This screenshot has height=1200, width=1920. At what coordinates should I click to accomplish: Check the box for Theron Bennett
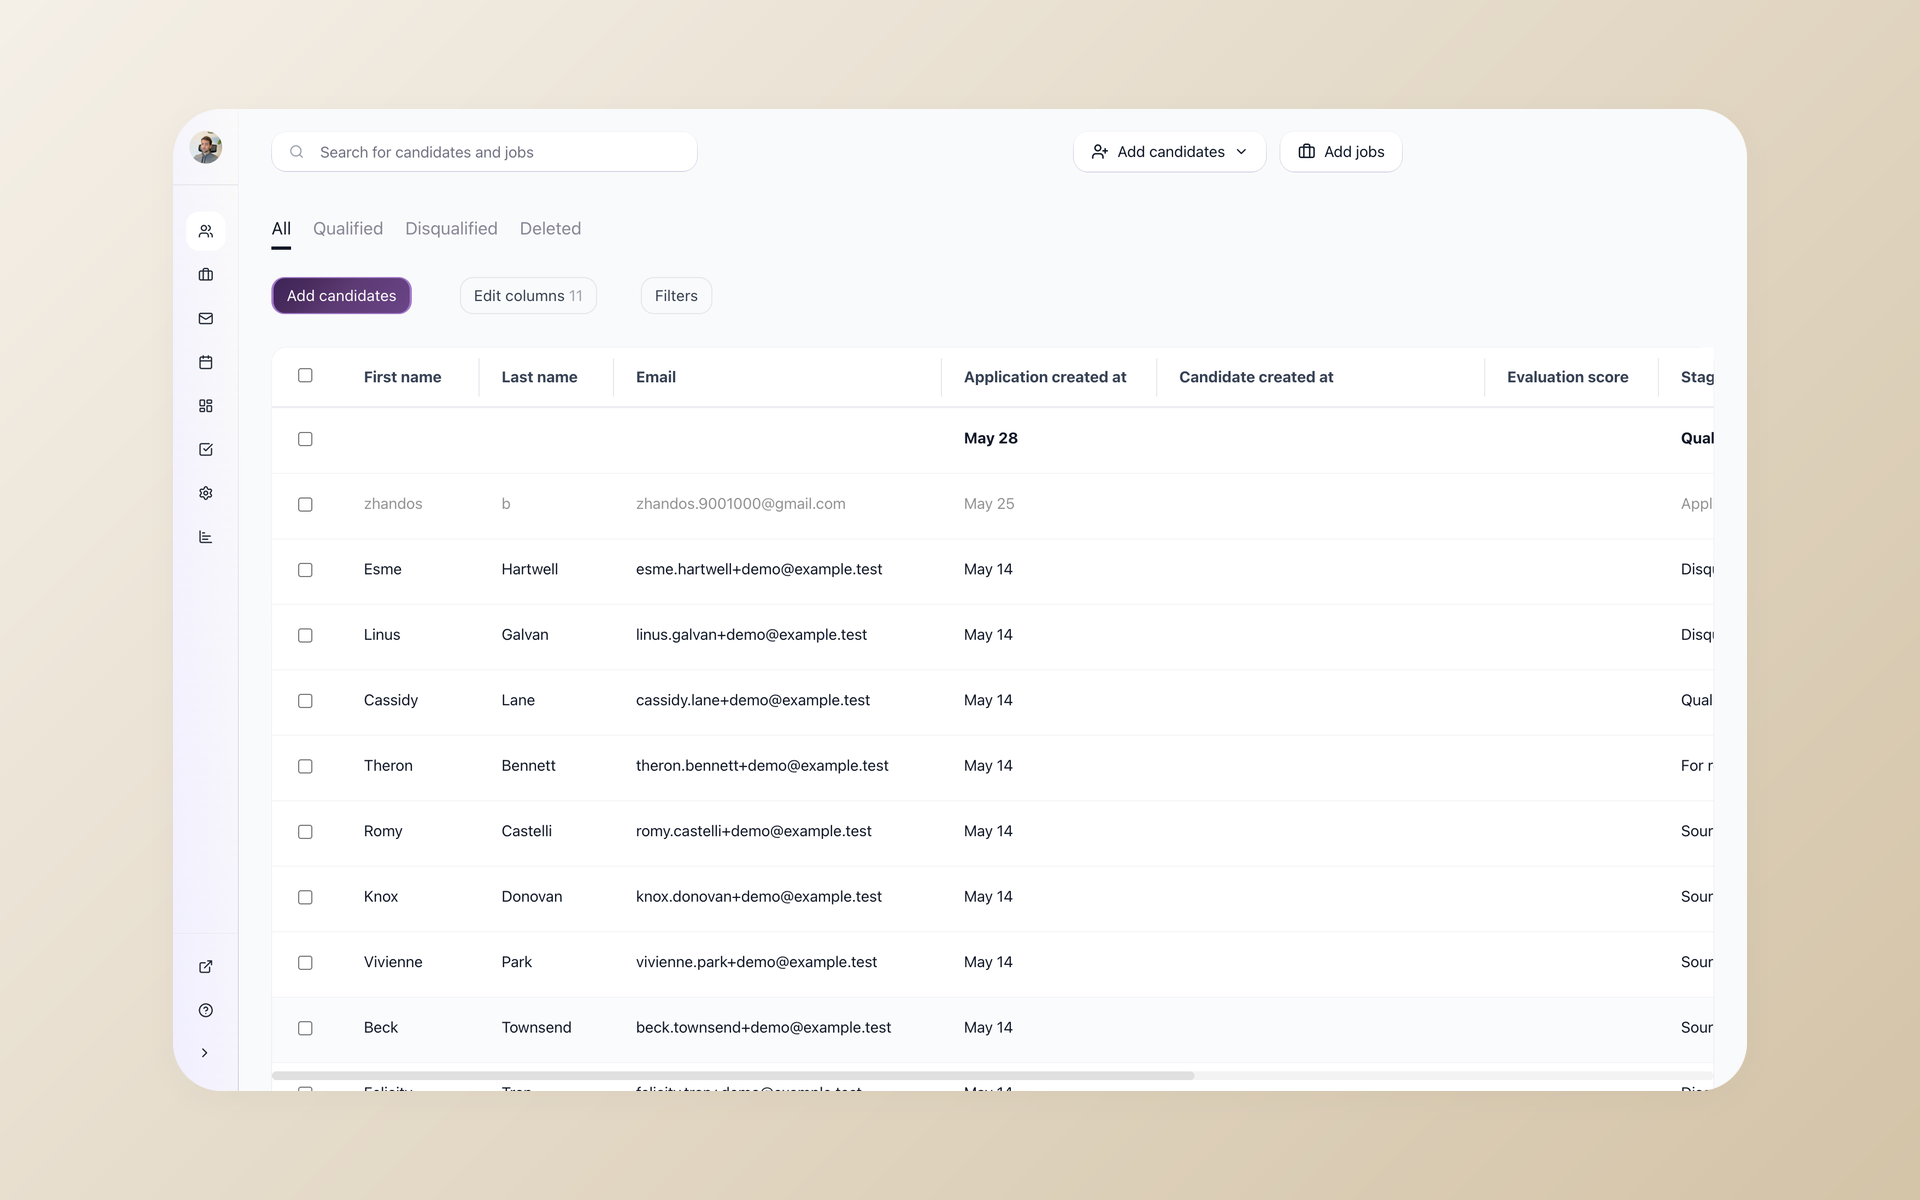coord(305,767)
